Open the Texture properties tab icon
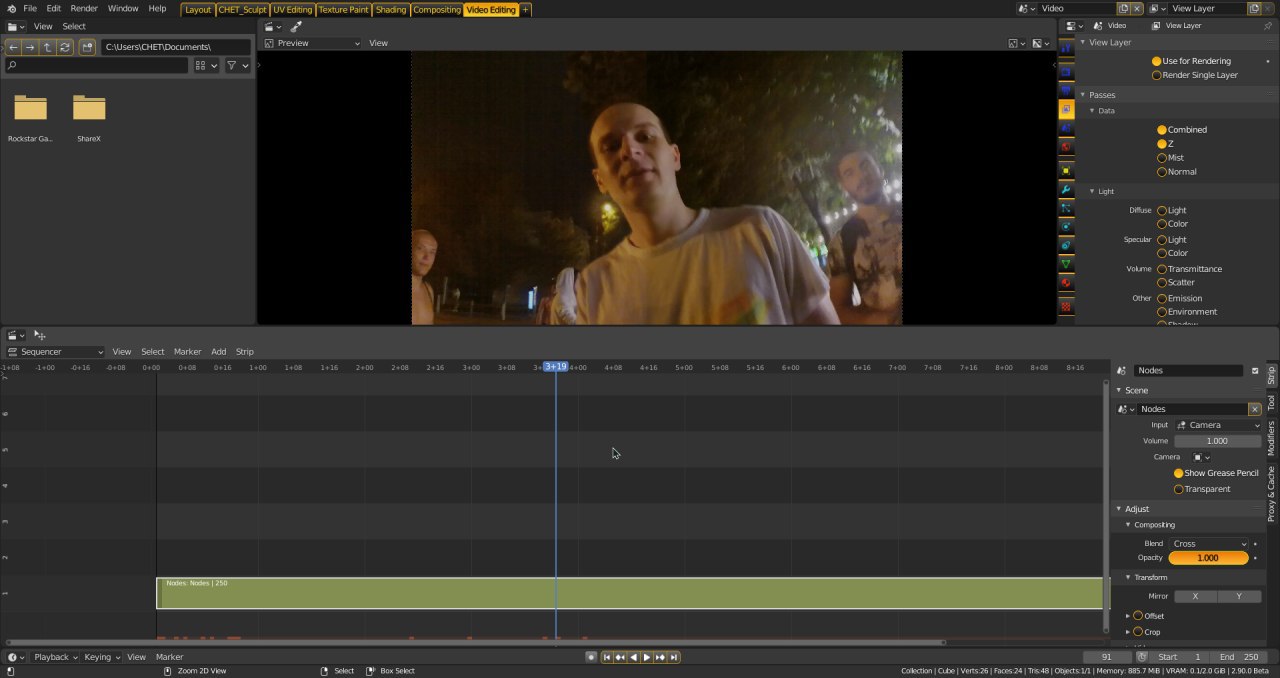The height and width of the screenshot is (678, 1280). tap(1066, 307)
